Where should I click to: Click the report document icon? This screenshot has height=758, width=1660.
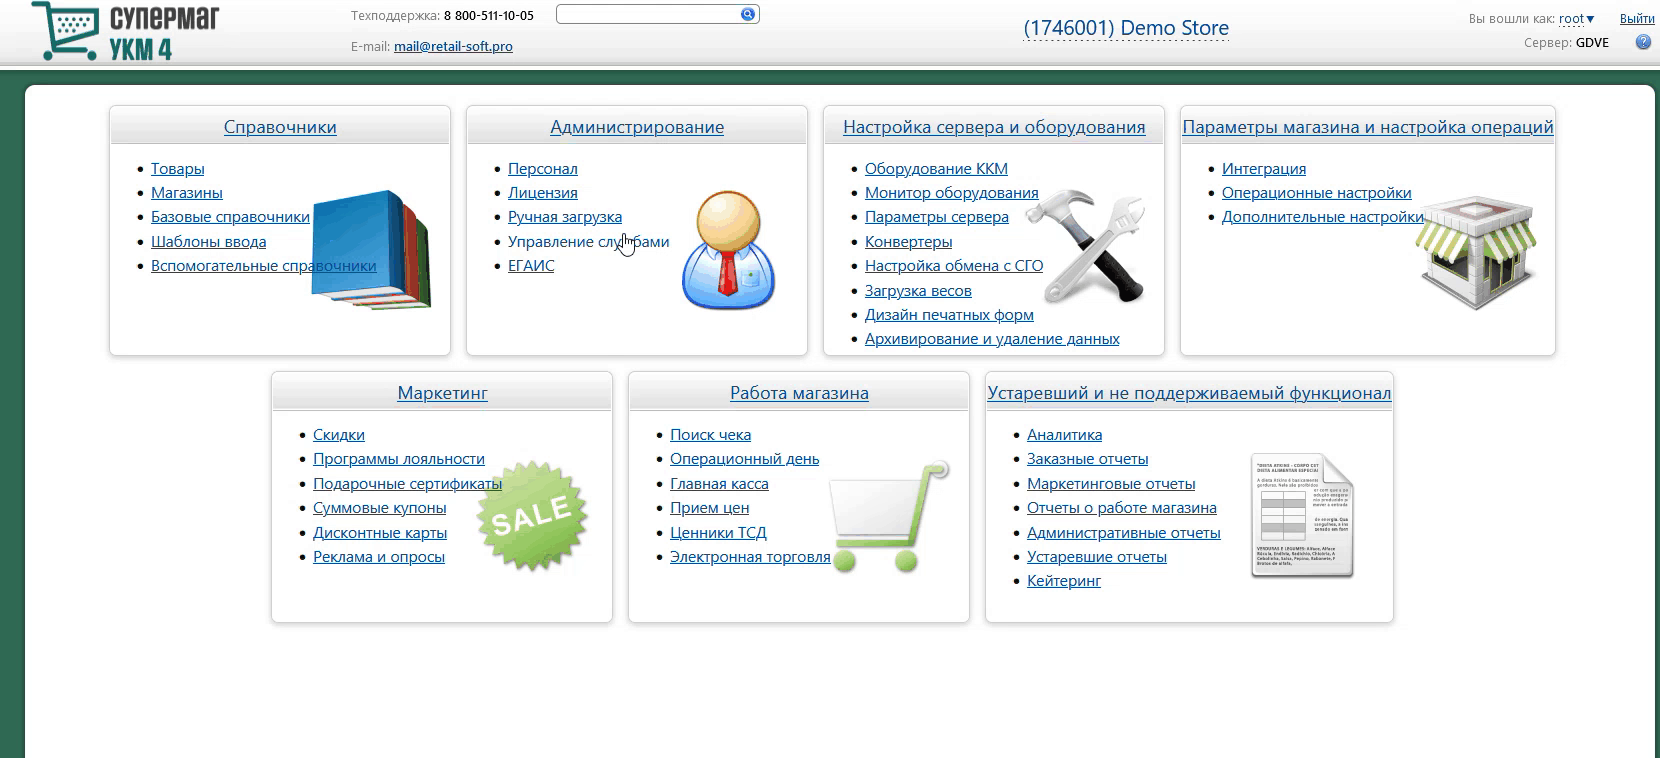tap(1302, 516)
